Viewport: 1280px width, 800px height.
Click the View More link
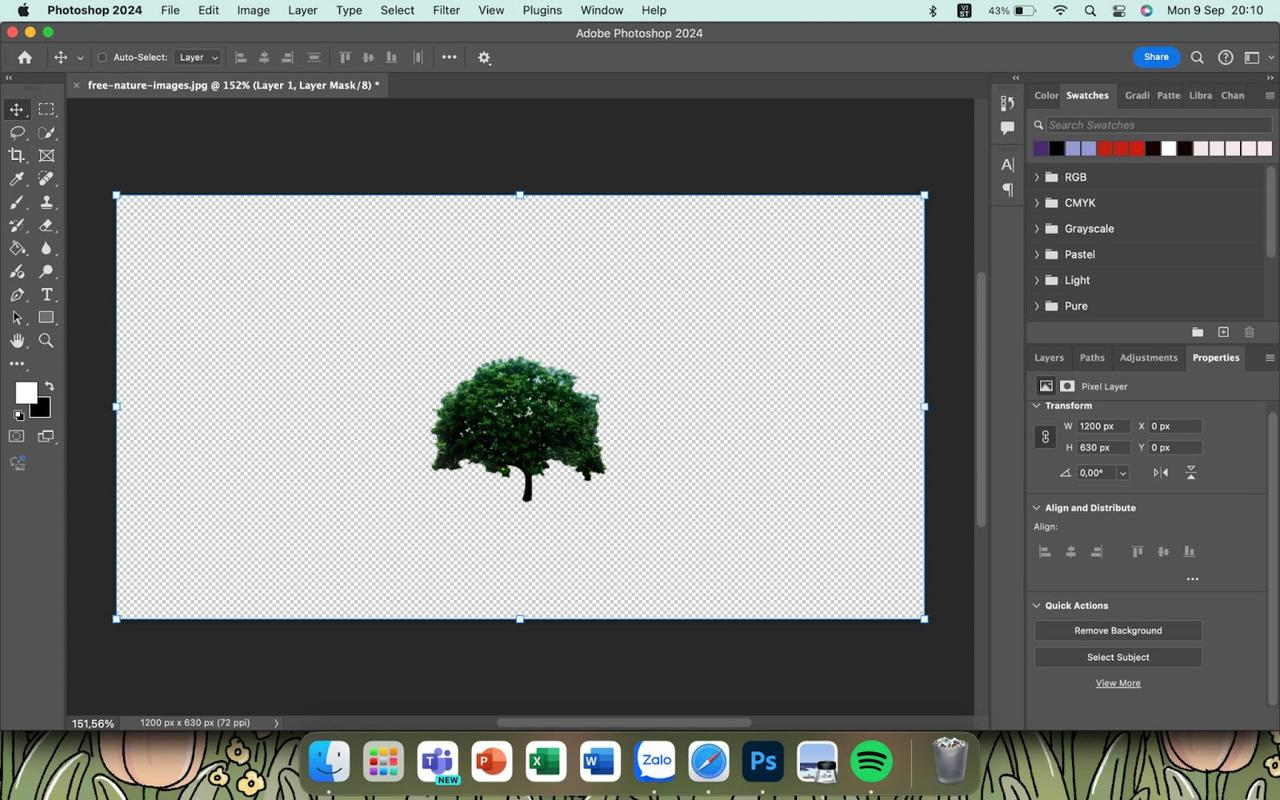point(1117,684)
